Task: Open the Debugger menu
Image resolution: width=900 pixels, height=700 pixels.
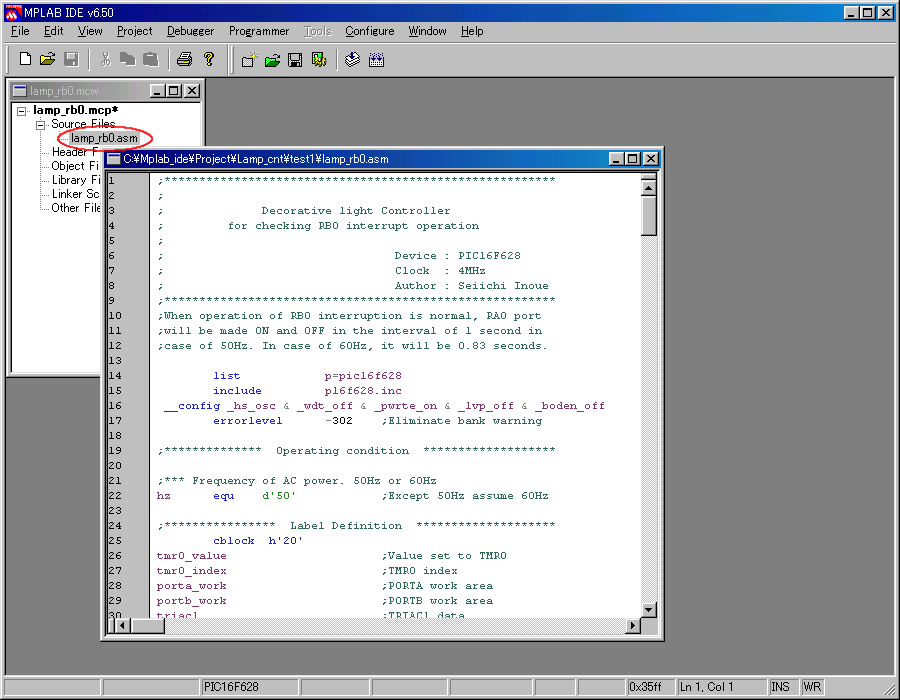Action: (190, 31)
